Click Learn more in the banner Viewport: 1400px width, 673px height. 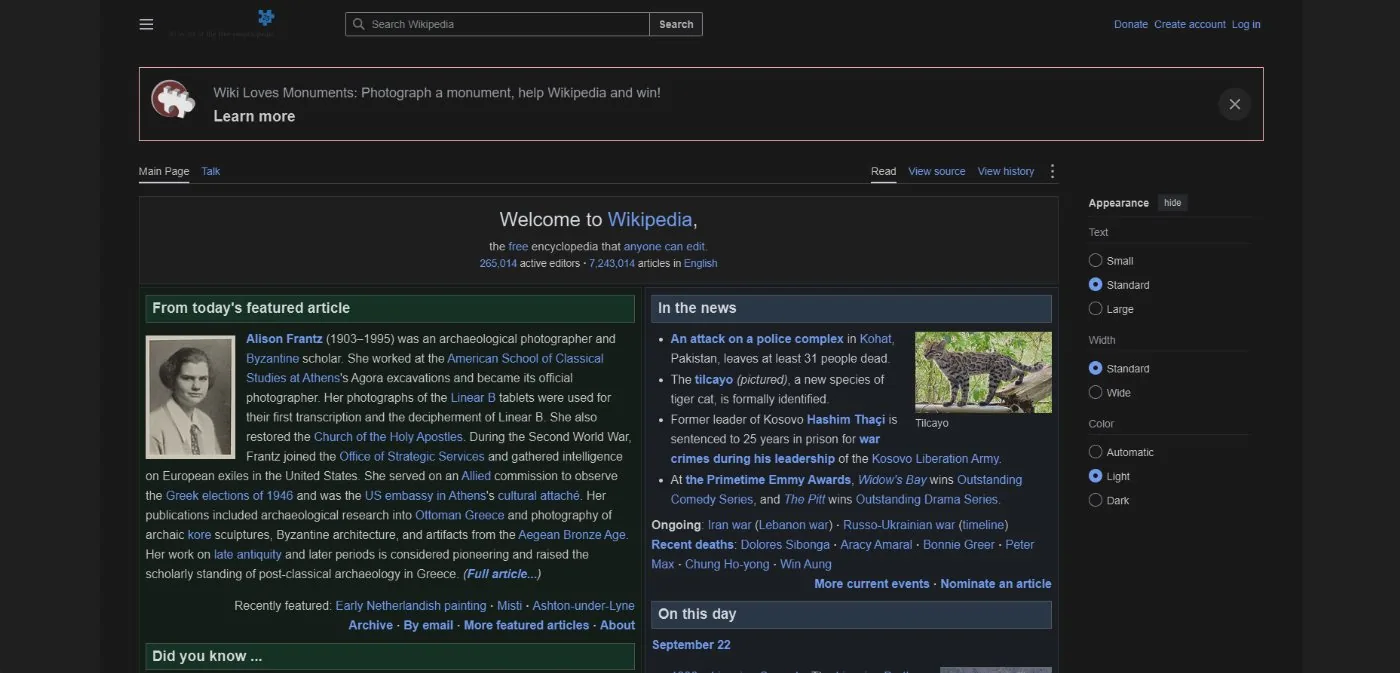point(254,116)
